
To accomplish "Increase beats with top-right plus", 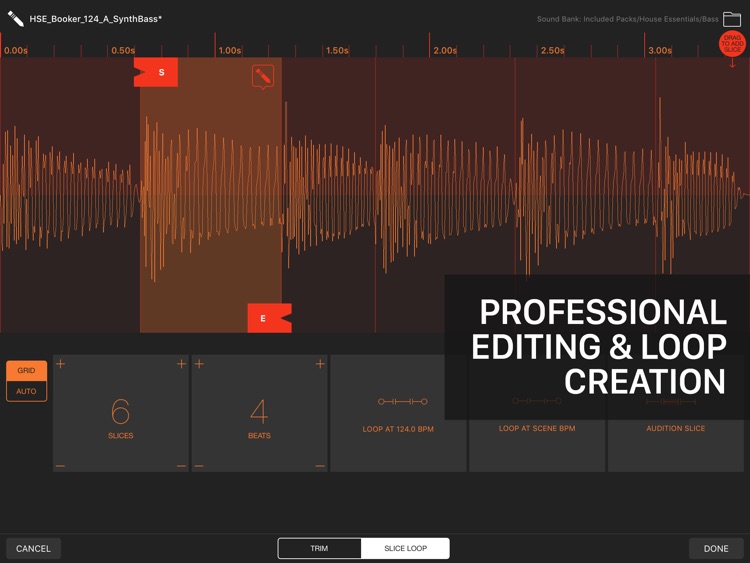I will click(320, 364).
